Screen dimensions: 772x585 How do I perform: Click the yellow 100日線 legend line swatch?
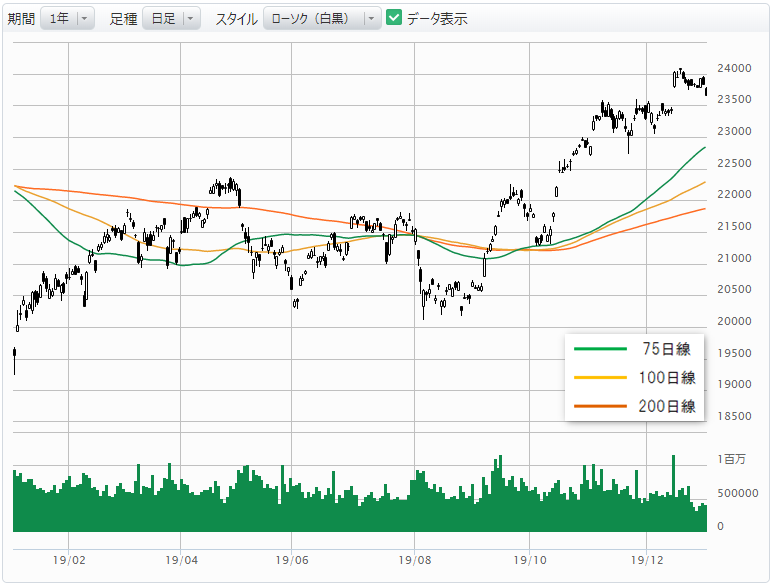[x=600, y=378]
